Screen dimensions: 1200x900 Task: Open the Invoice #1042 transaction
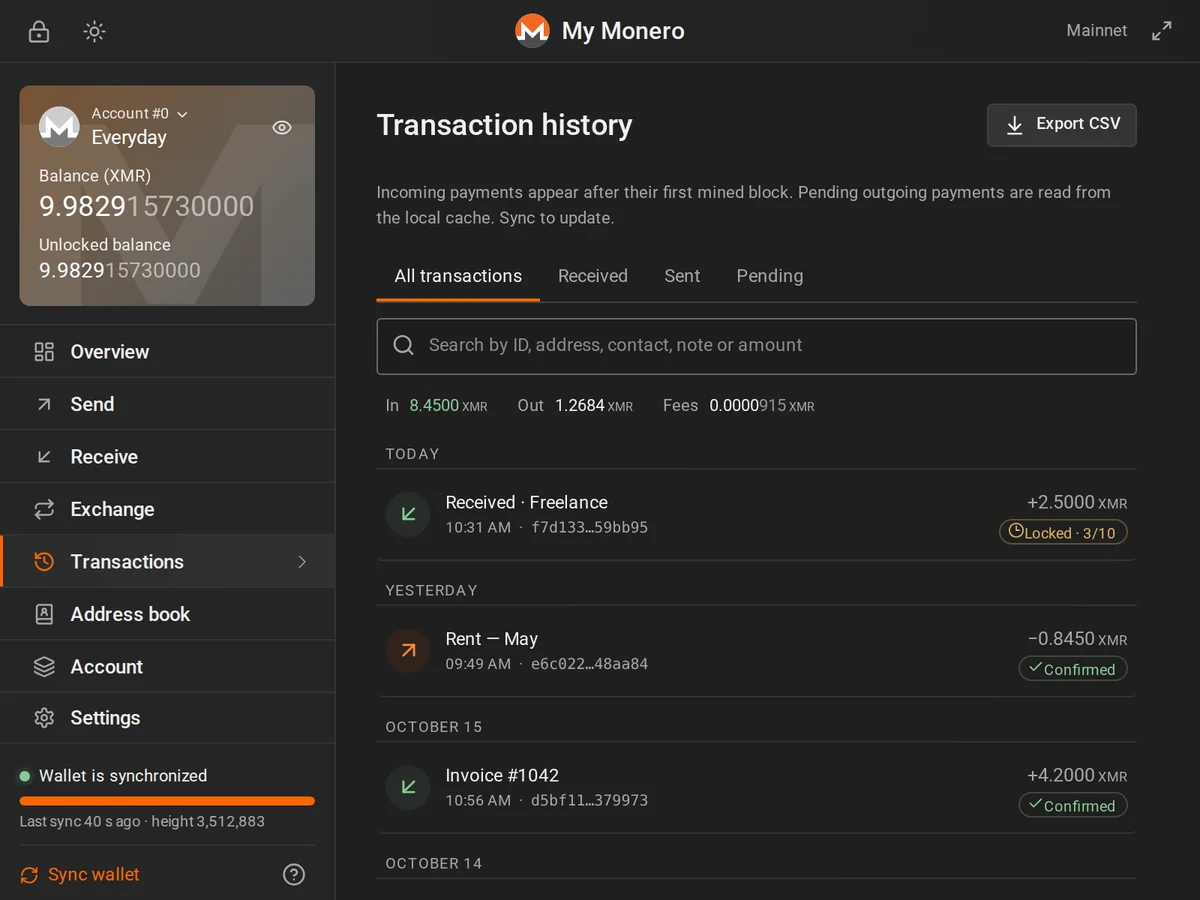[757, 788]
